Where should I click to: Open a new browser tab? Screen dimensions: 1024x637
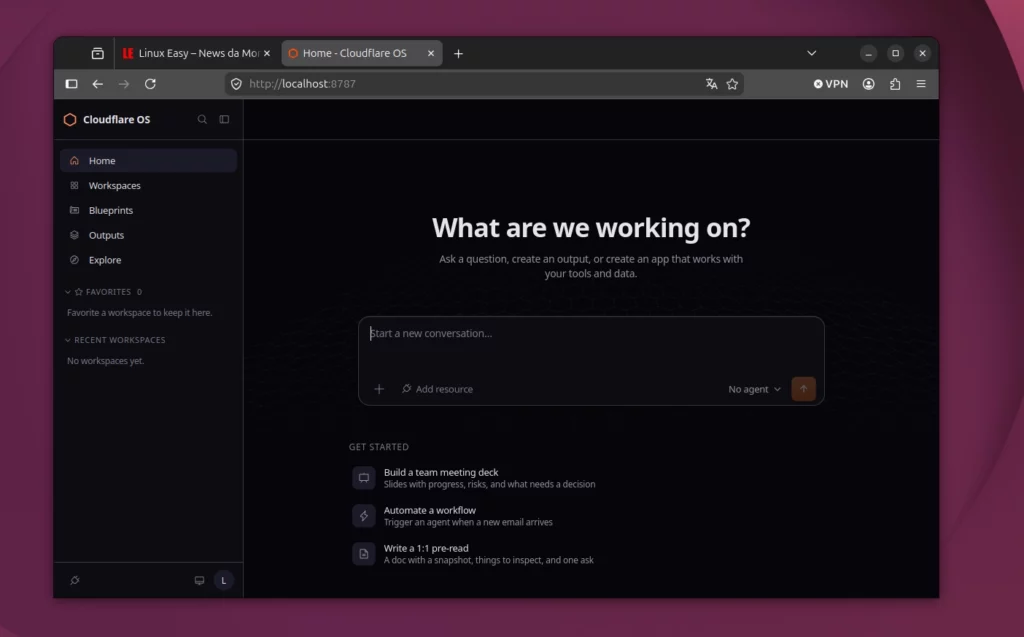[458, 54]
